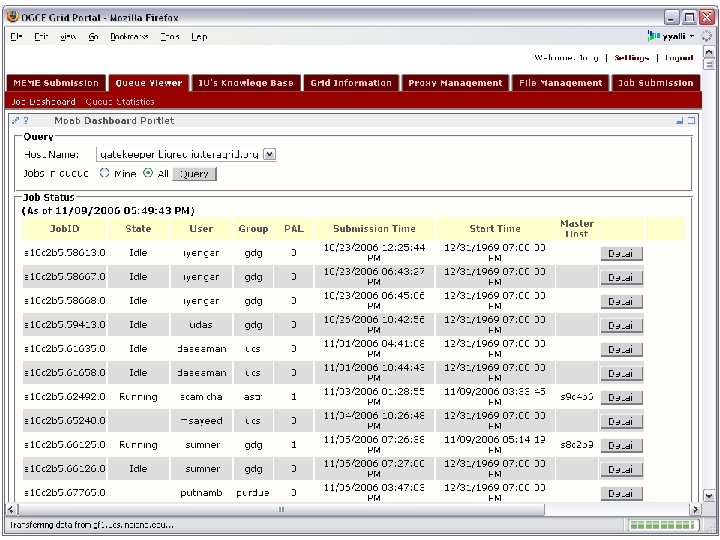Open the View menu
Viewport: 720px width, 540px height.
point(68,37)
